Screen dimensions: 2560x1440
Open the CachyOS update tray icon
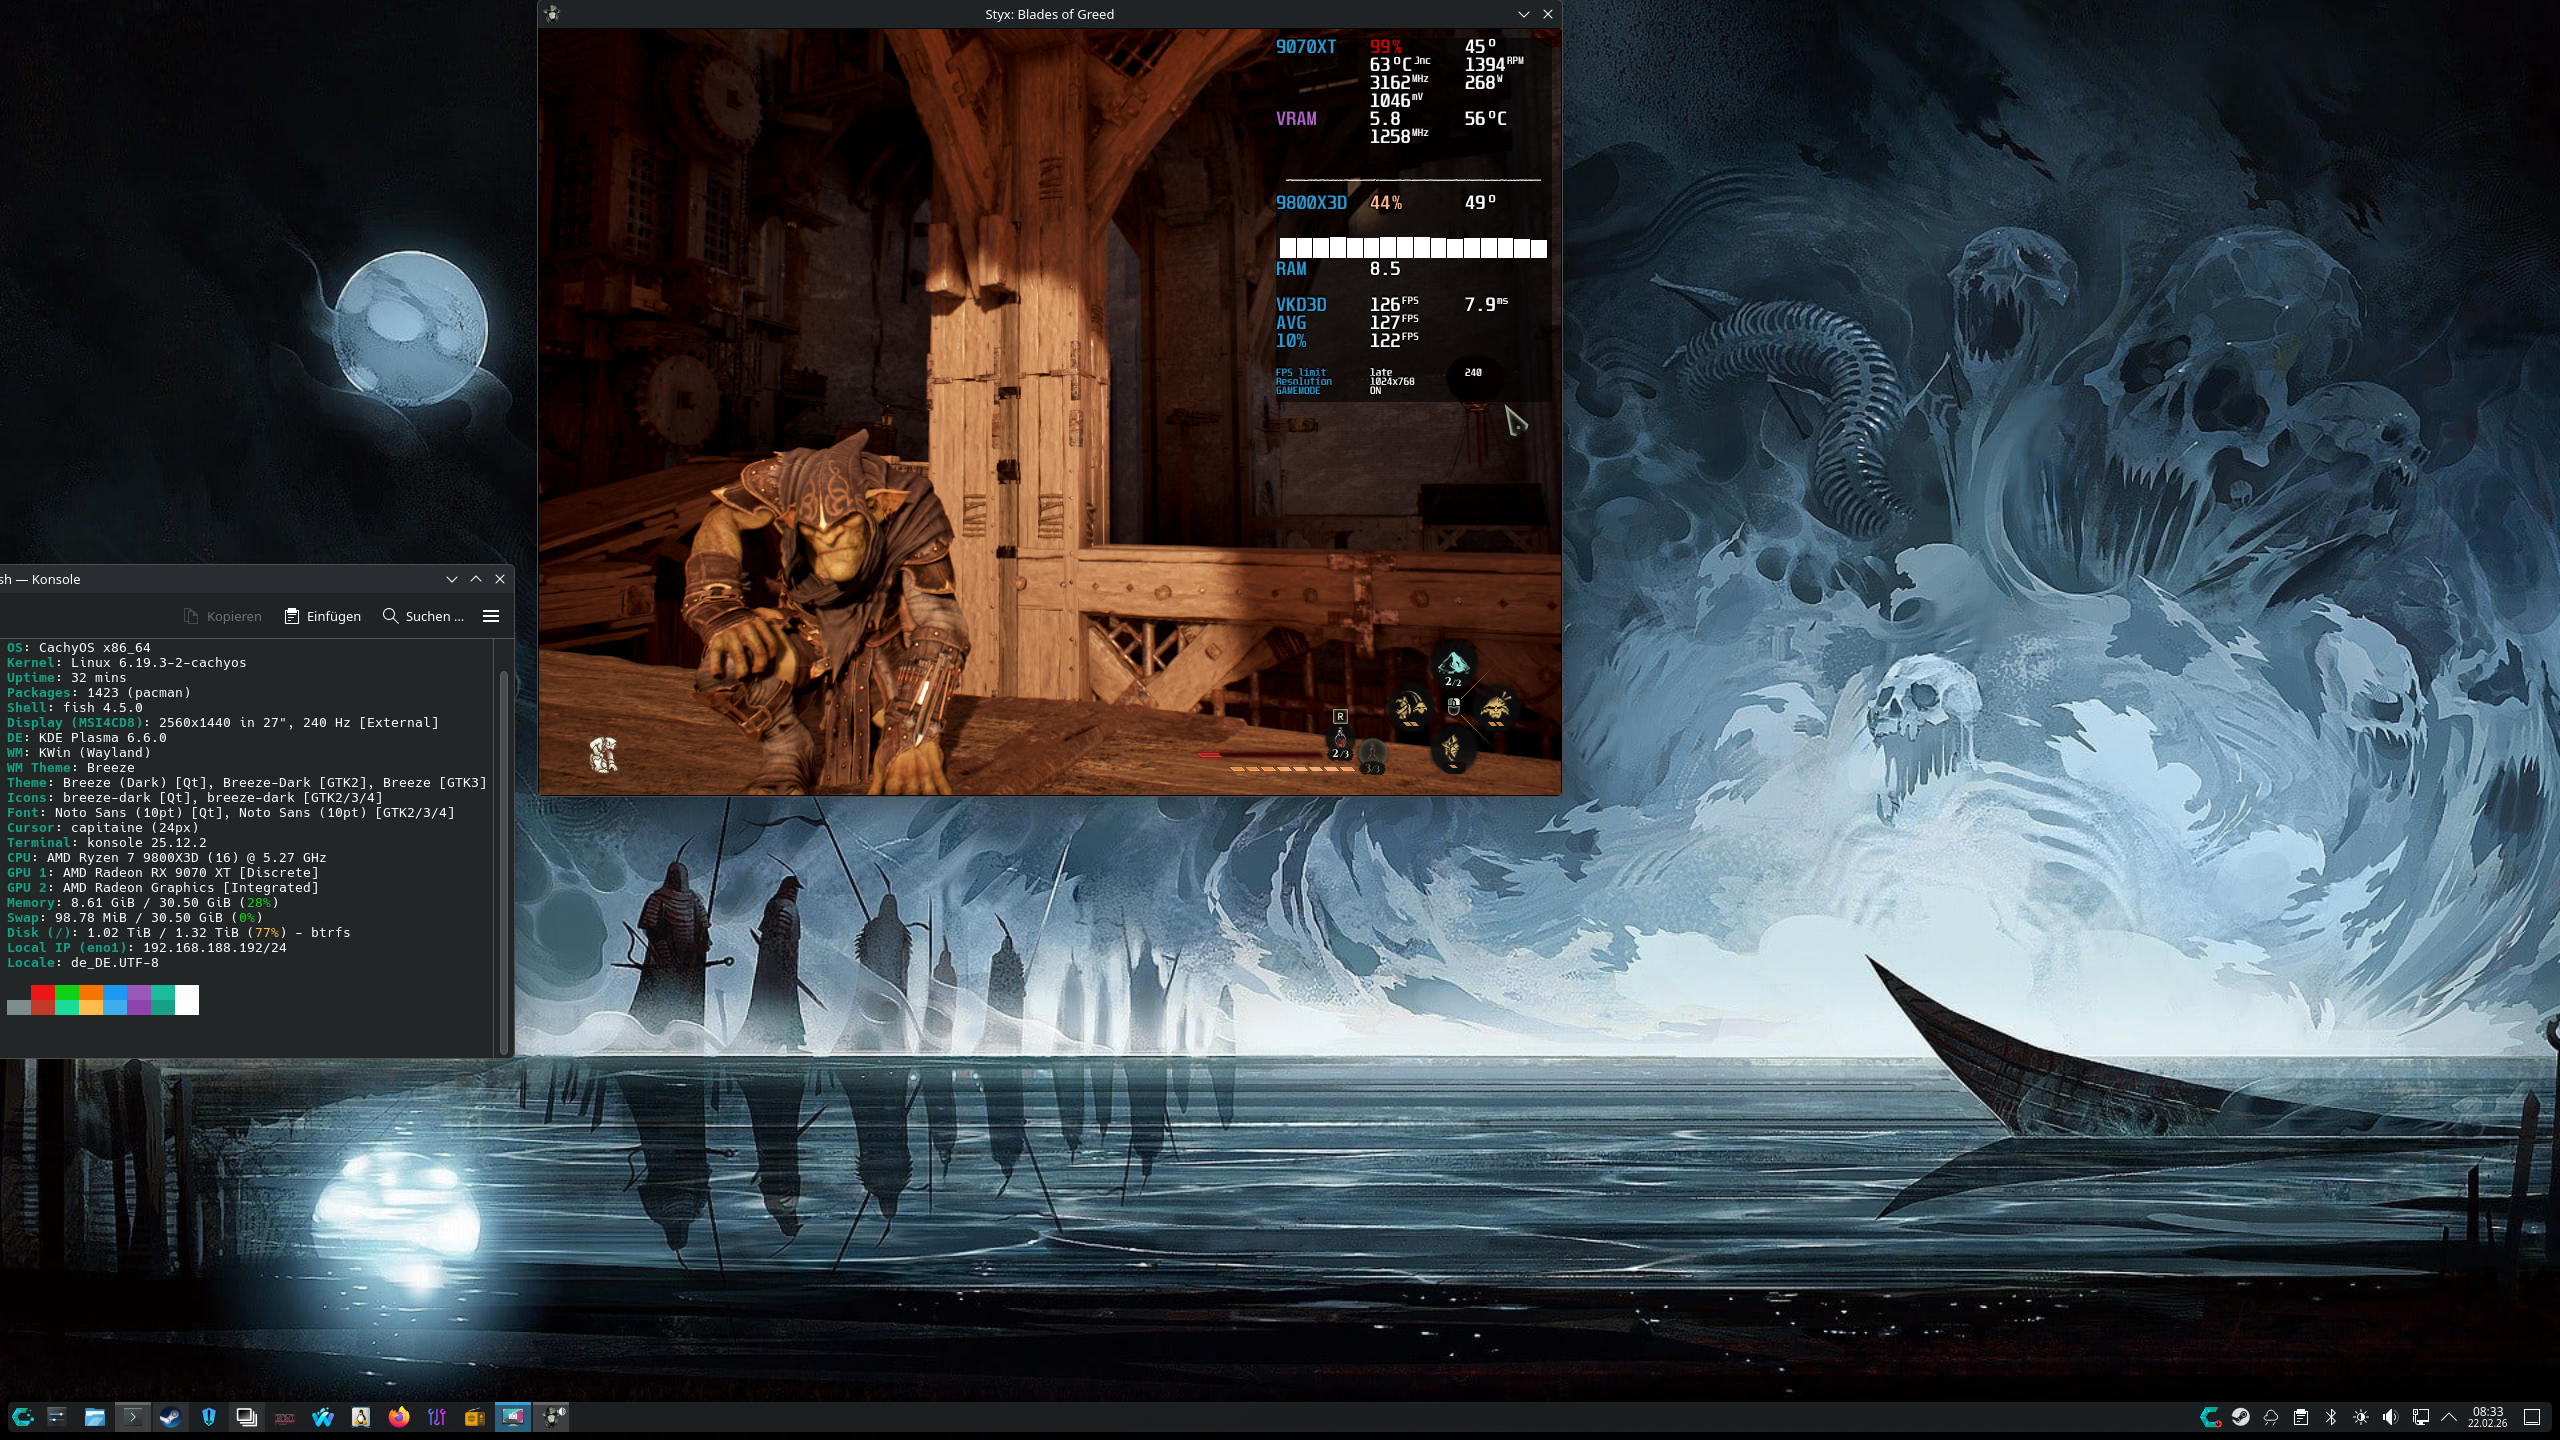pyautogui.click(x=2211, y=1417)
